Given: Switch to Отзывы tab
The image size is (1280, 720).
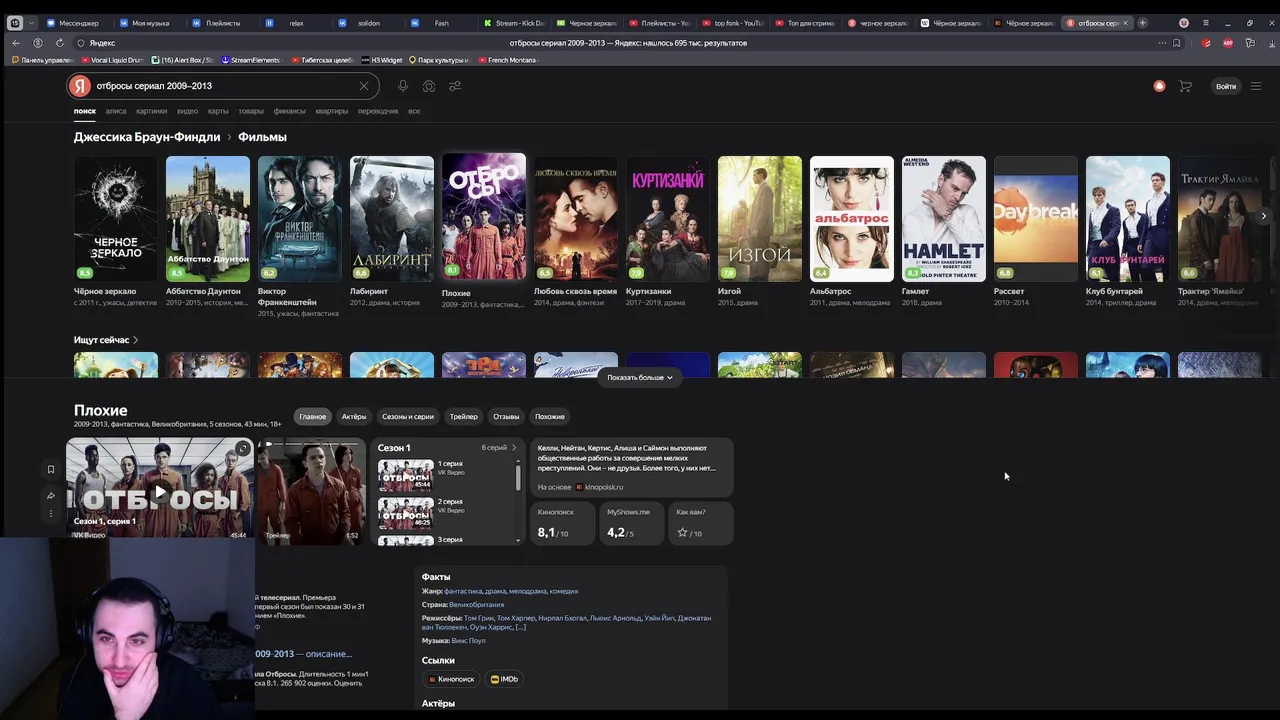Looking at the screenshot, I should tap(506, 416).
